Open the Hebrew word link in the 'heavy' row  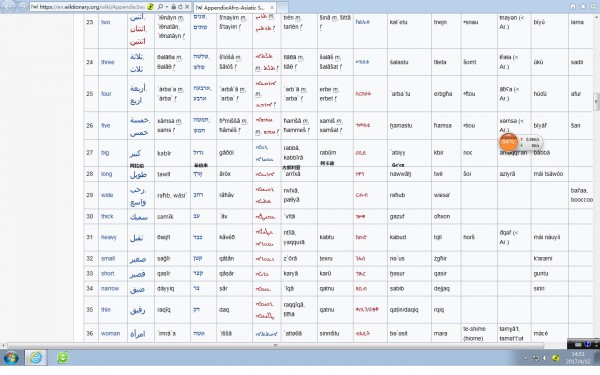tap(198, 237)
